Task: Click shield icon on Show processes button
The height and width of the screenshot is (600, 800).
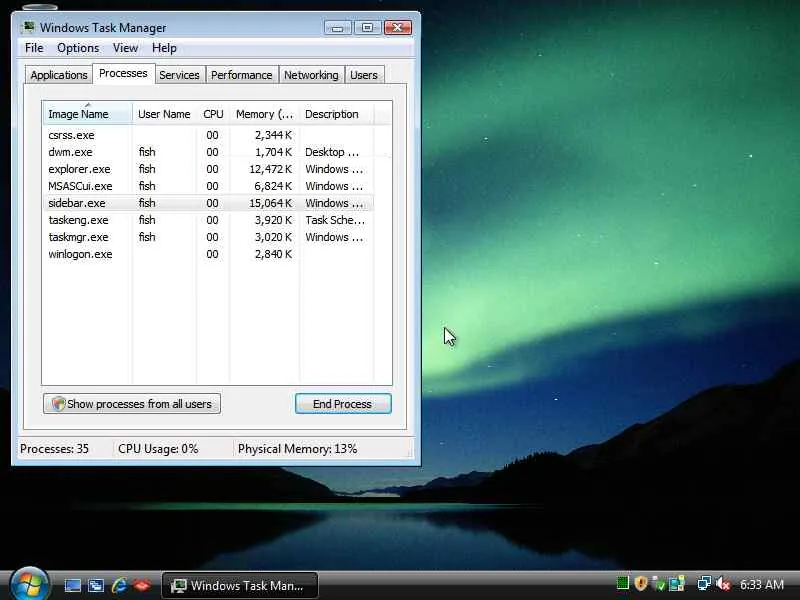Action: click(58, 404)
